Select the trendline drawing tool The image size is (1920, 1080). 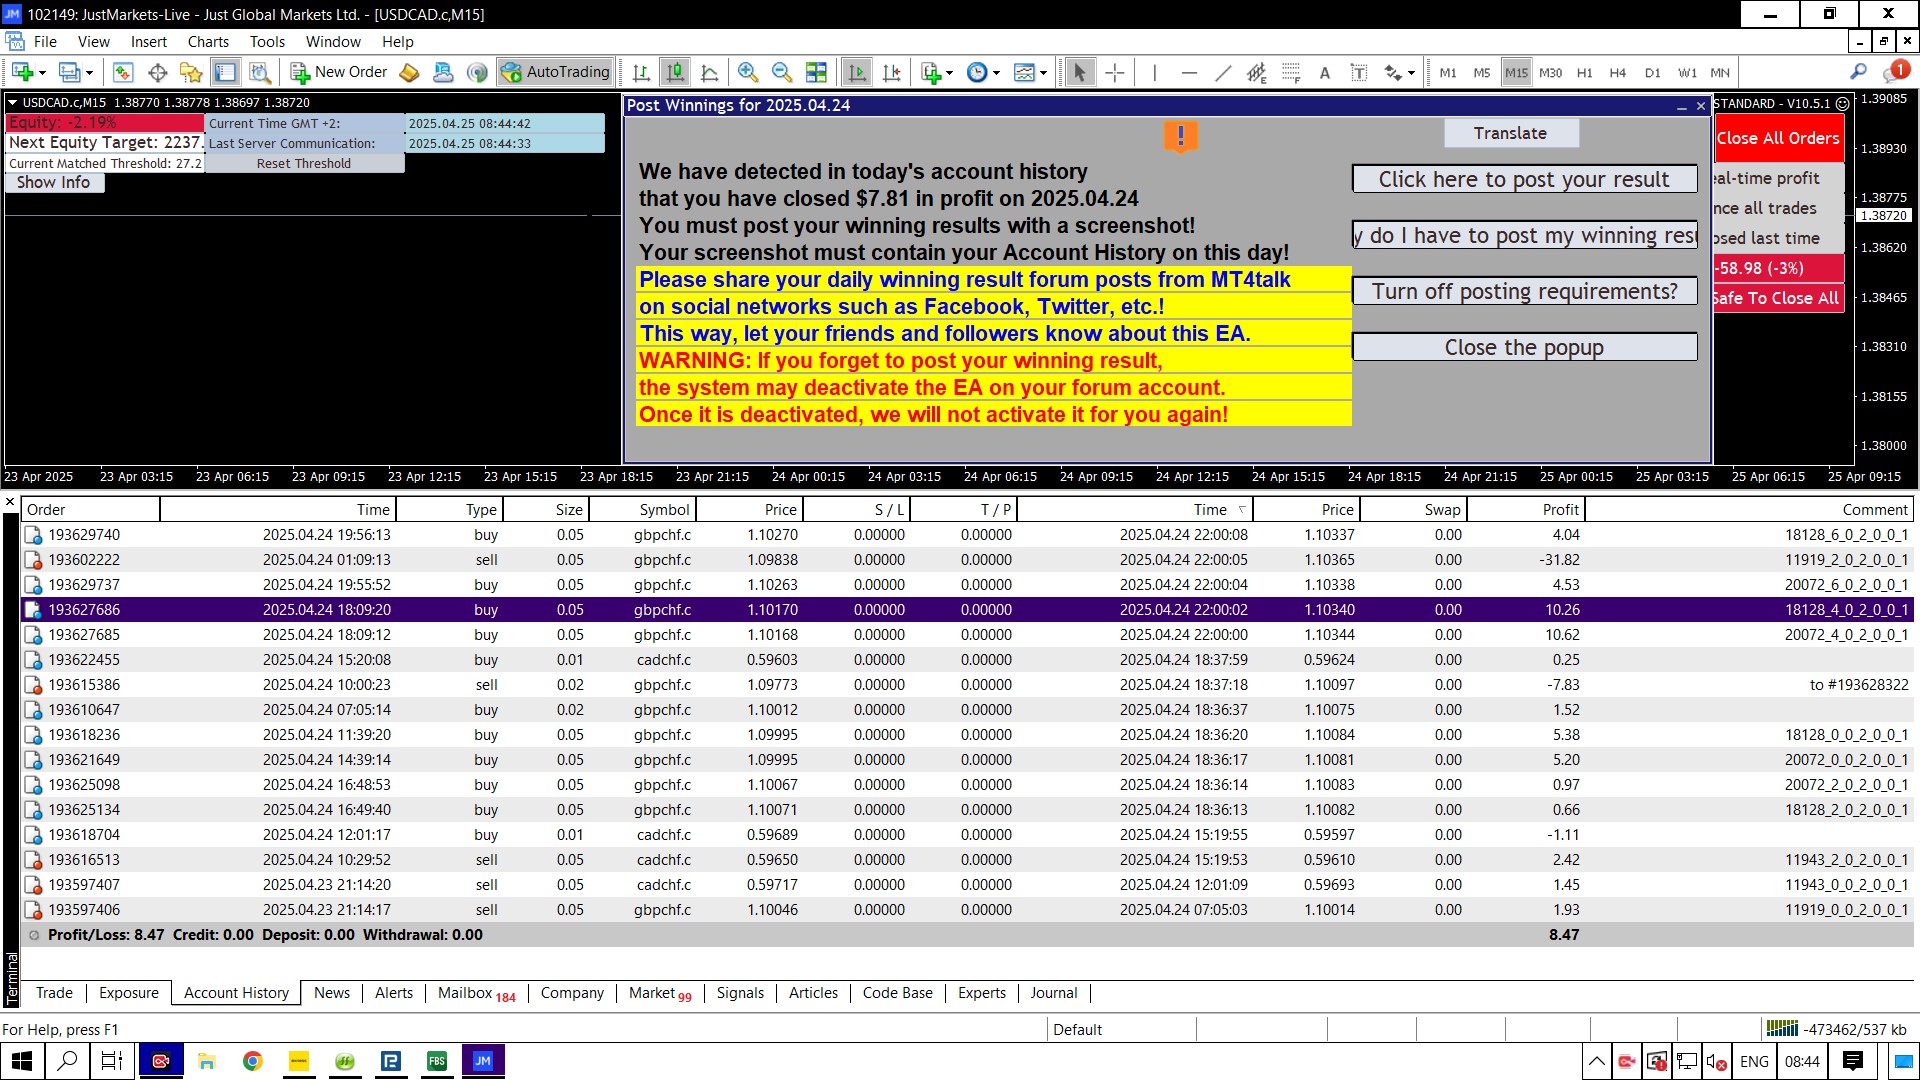(1222, 72)
